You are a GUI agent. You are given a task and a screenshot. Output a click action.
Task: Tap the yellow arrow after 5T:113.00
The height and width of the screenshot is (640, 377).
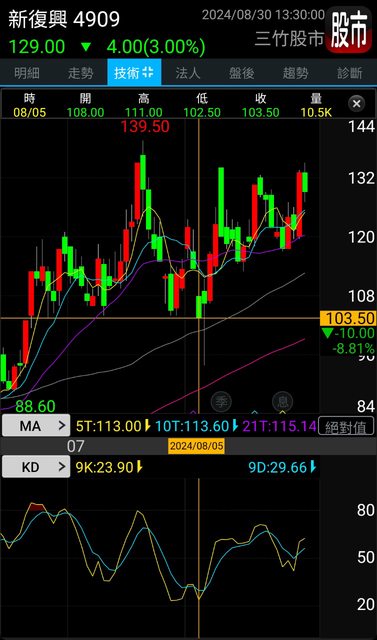point(147,427)
